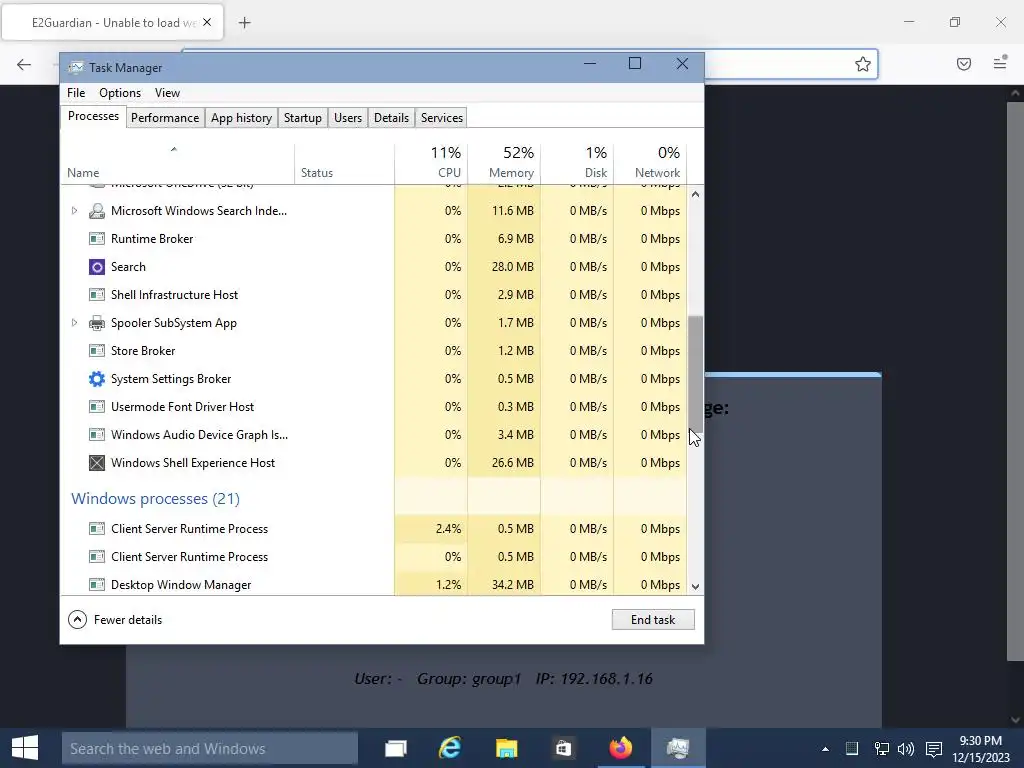Screen dimensions: 1024x768
Task: Click the 26.6 MB Windows Shell Experience memory
Action: [513, 463]
